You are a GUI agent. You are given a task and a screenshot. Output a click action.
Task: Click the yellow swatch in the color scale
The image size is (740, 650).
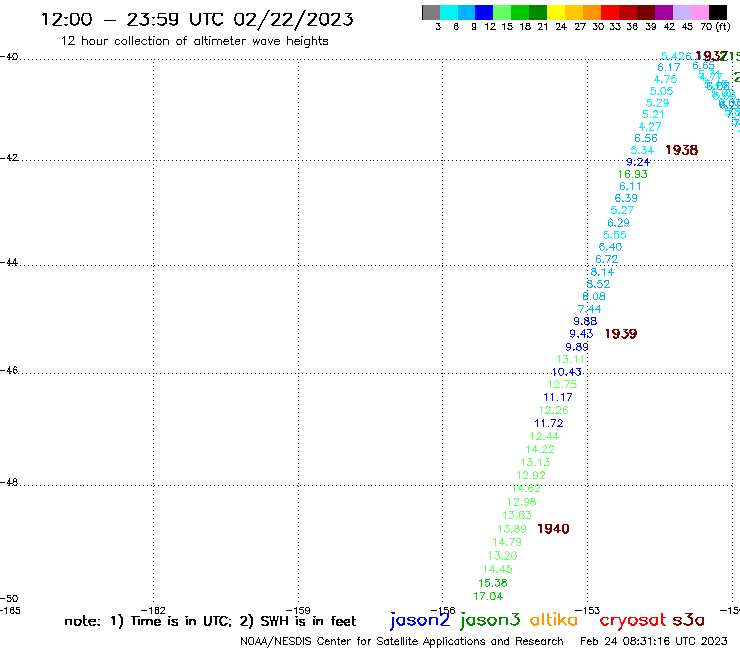[x=556, y=12]
